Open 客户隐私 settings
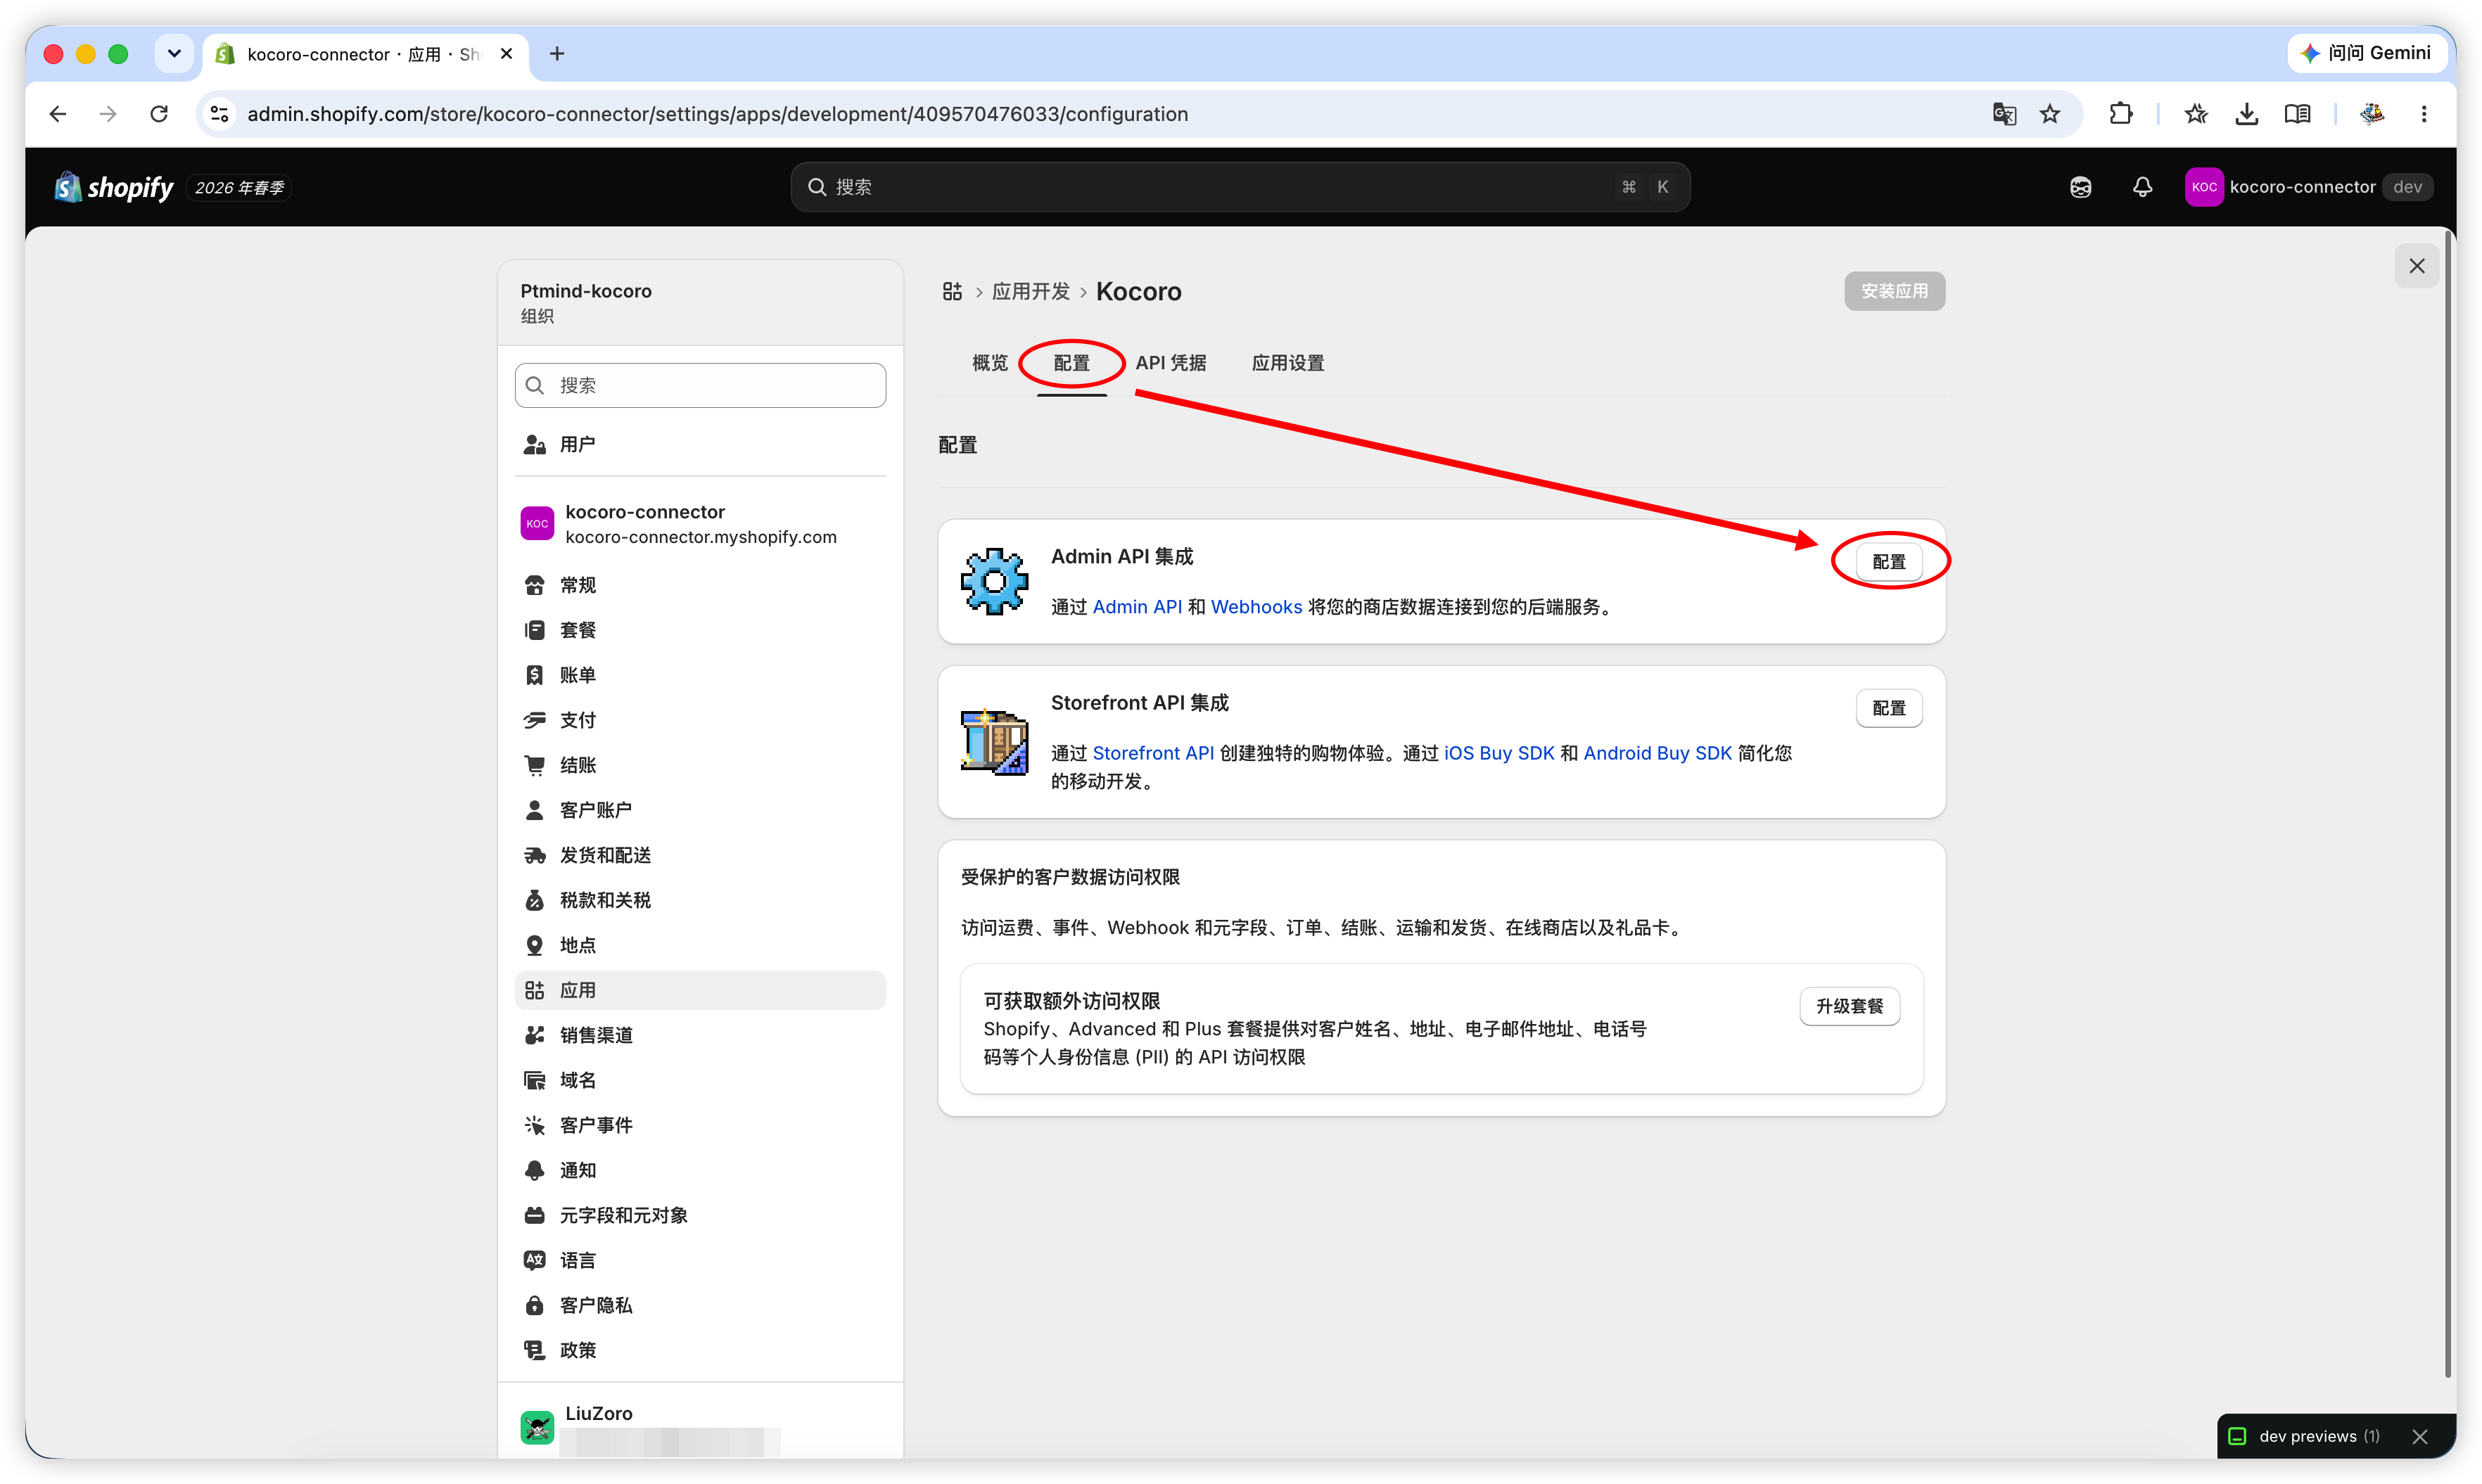The width and height of the screenshot is (2482, 1484). coord(700,1305)
